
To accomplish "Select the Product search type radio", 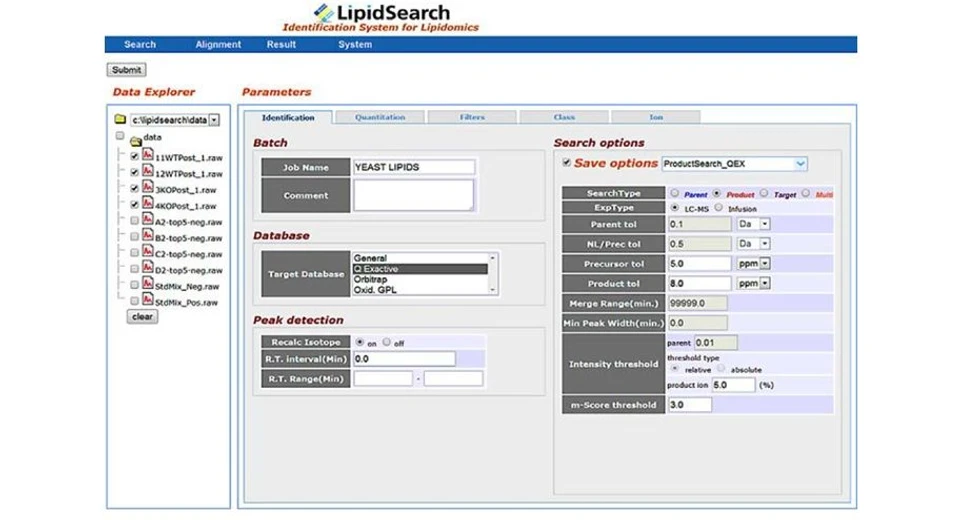I will pyautogui.click(x=716, y=193).
